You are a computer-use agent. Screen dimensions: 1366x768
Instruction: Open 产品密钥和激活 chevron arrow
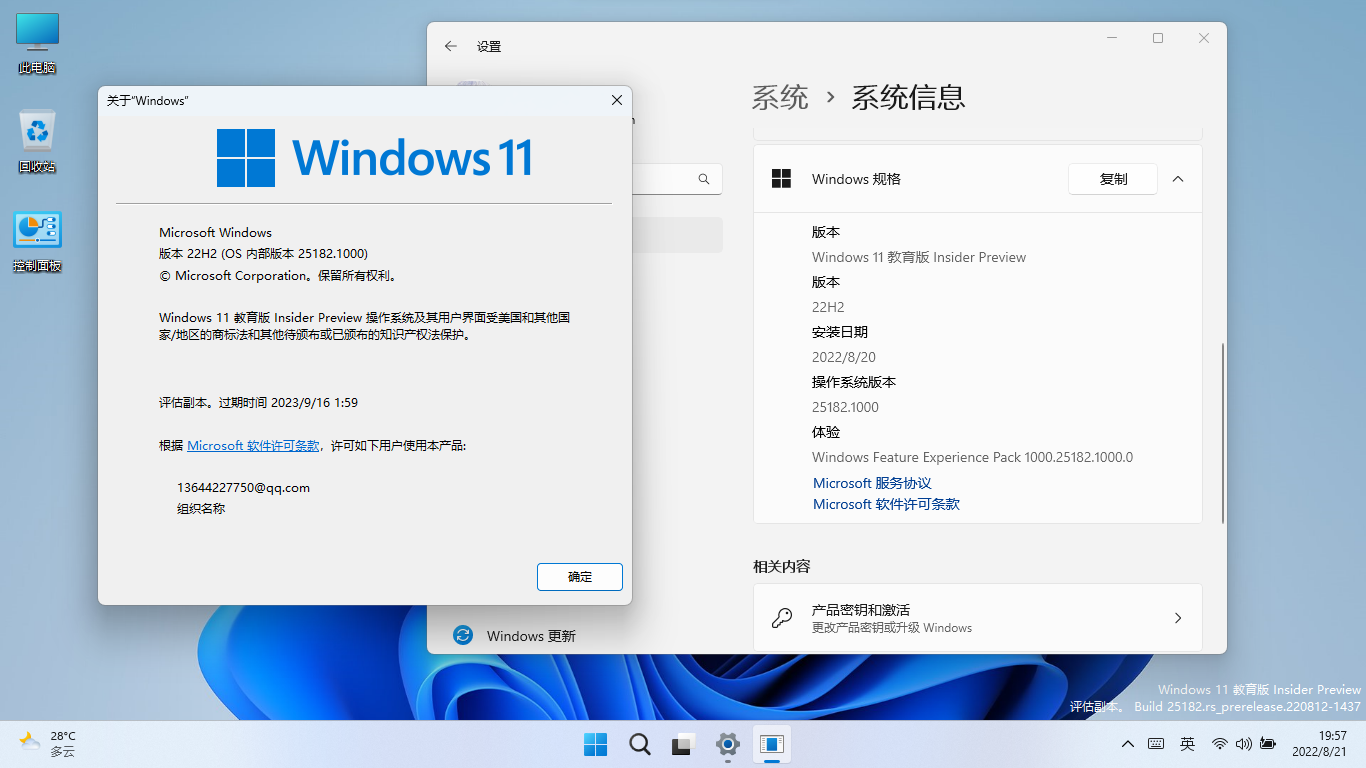point(1178,618)
